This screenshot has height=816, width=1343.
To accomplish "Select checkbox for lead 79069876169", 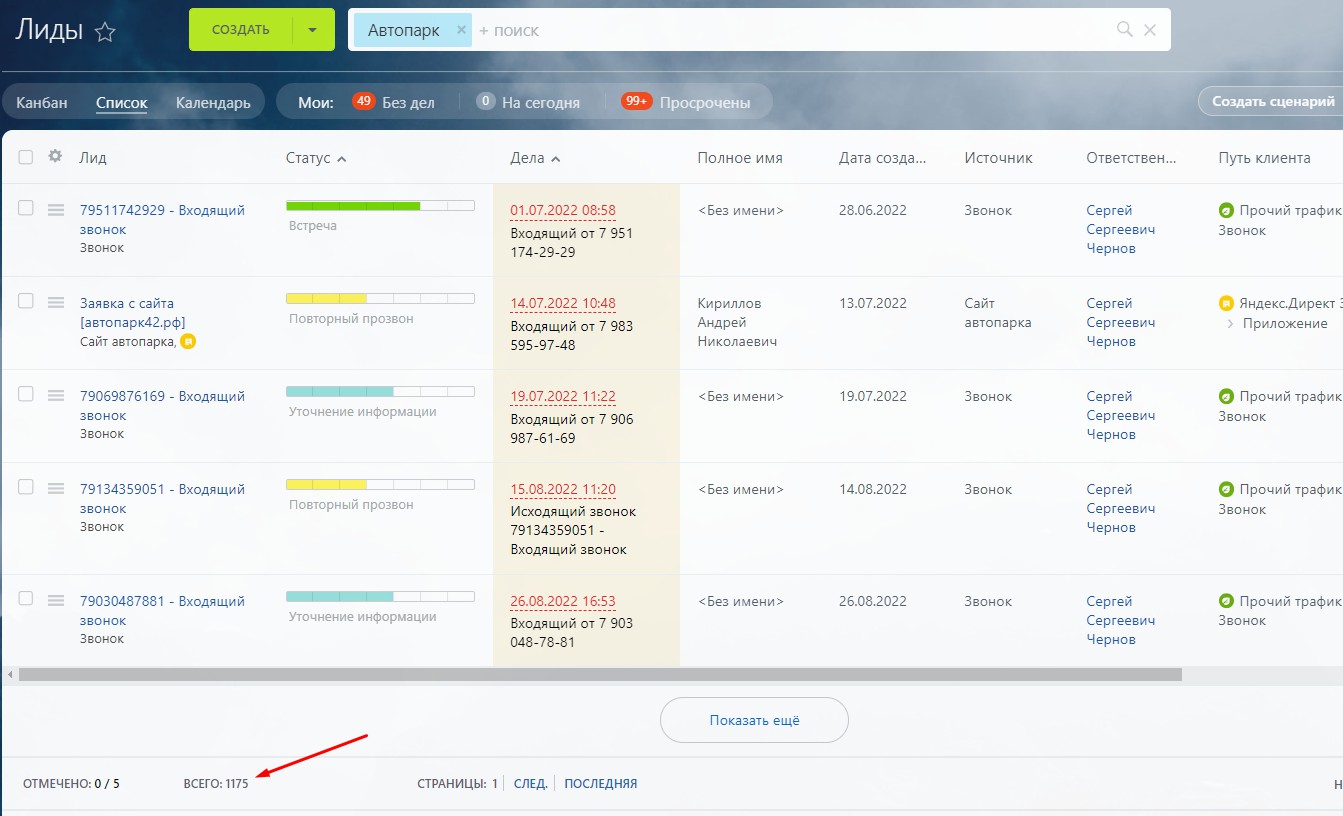I will pos(26,394).
